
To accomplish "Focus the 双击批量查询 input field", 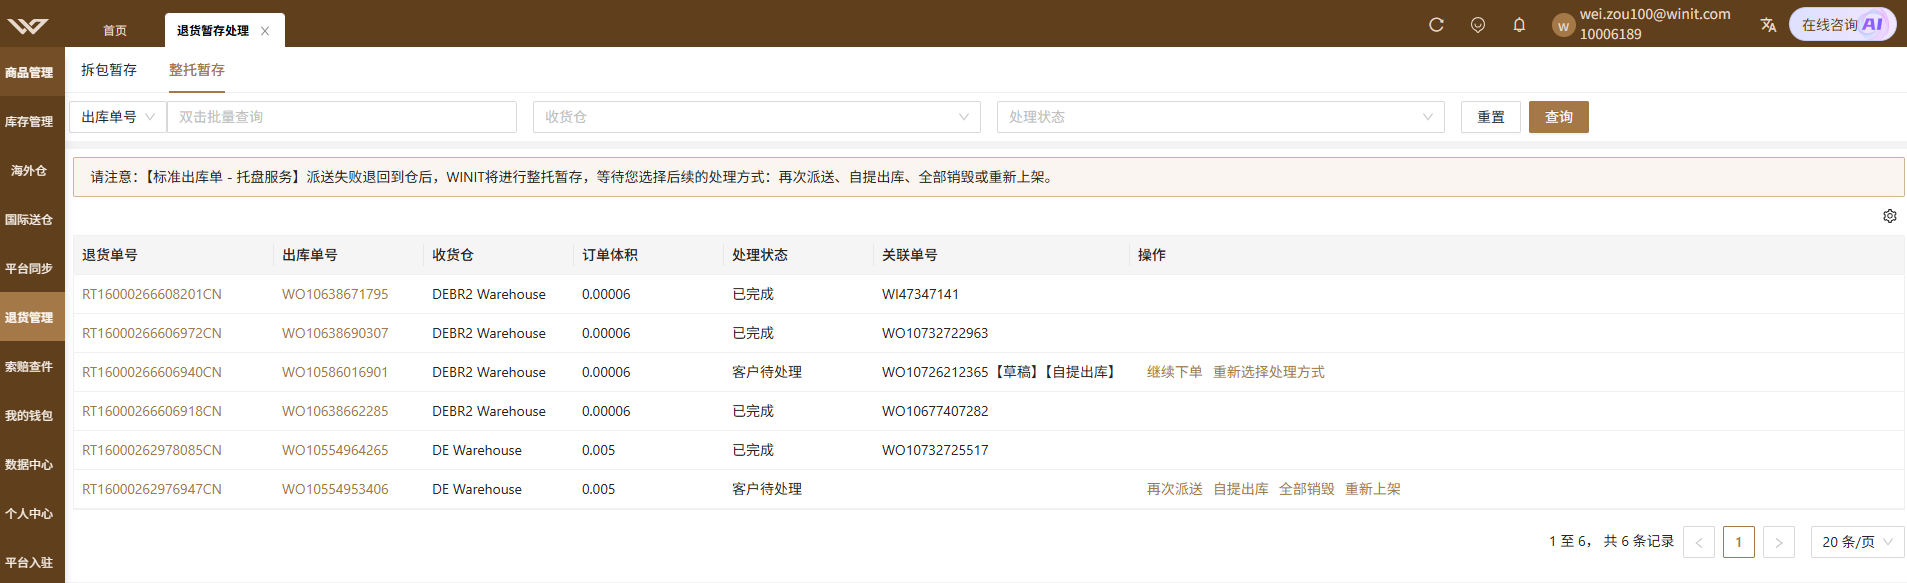I will pyautogui.click(x=342, y=117).
